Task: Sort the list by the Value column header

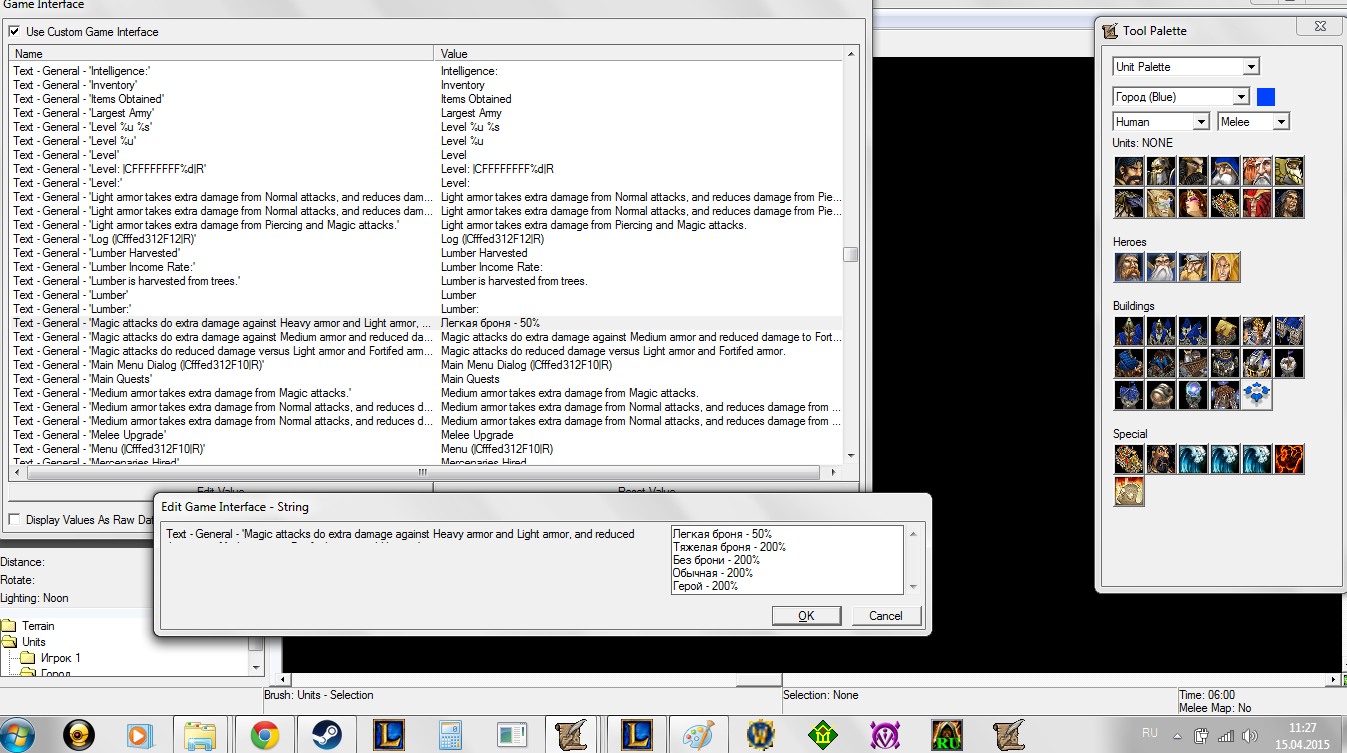Action: point(640,54)
